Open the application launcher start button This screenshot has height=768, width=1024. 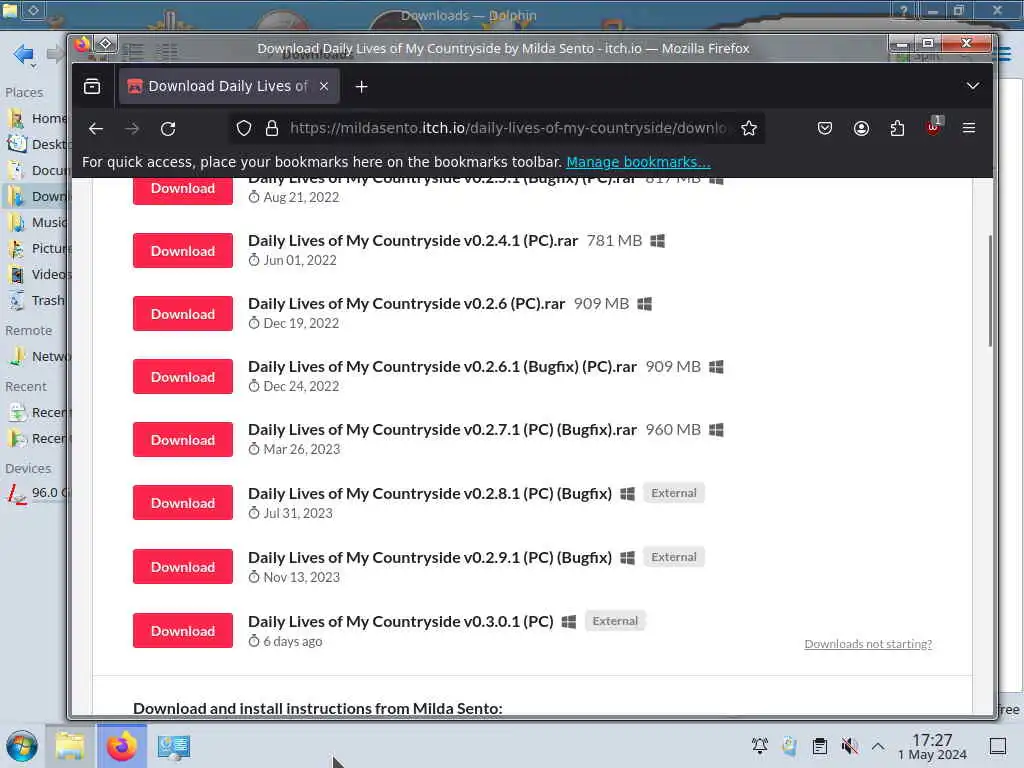click(22, 746)
